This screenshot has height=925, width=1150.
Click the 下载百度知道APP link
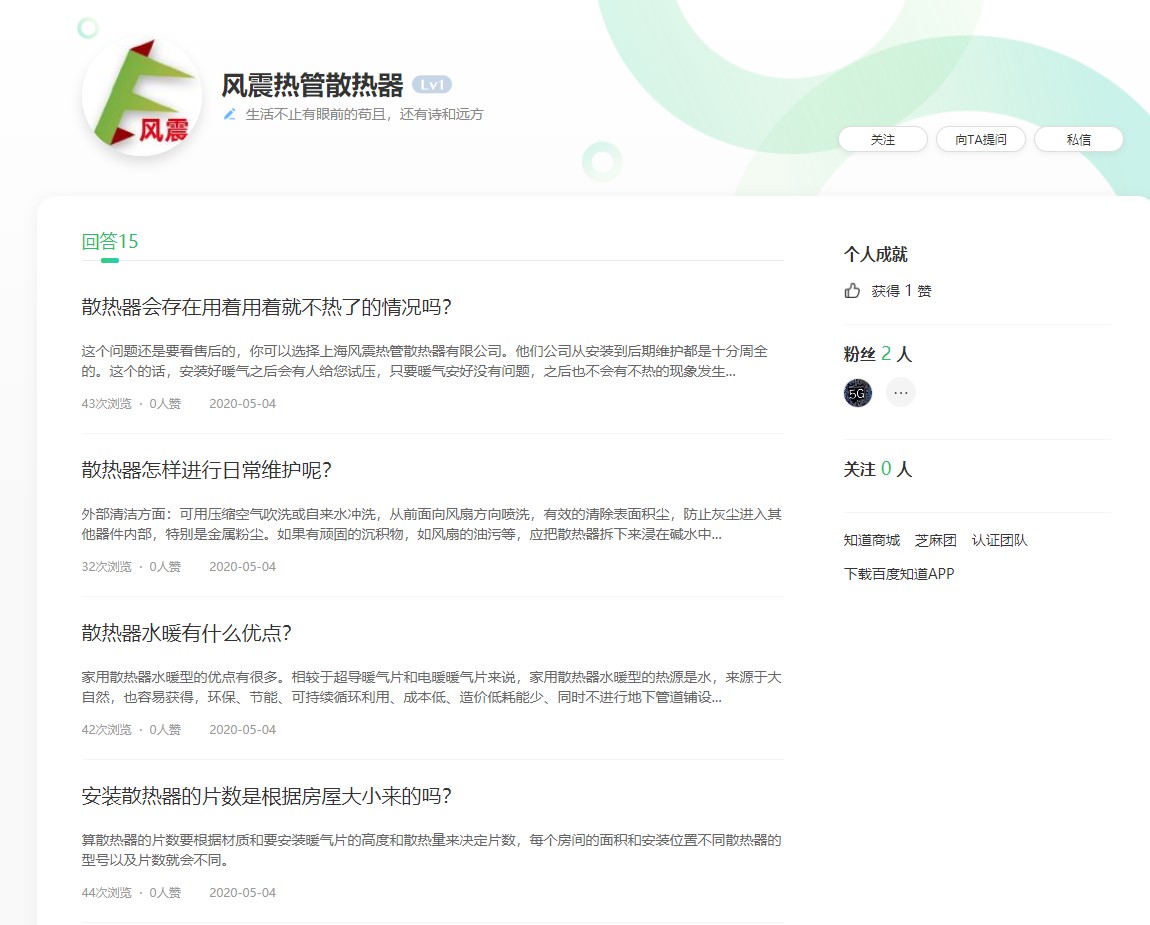coord(898,574)
